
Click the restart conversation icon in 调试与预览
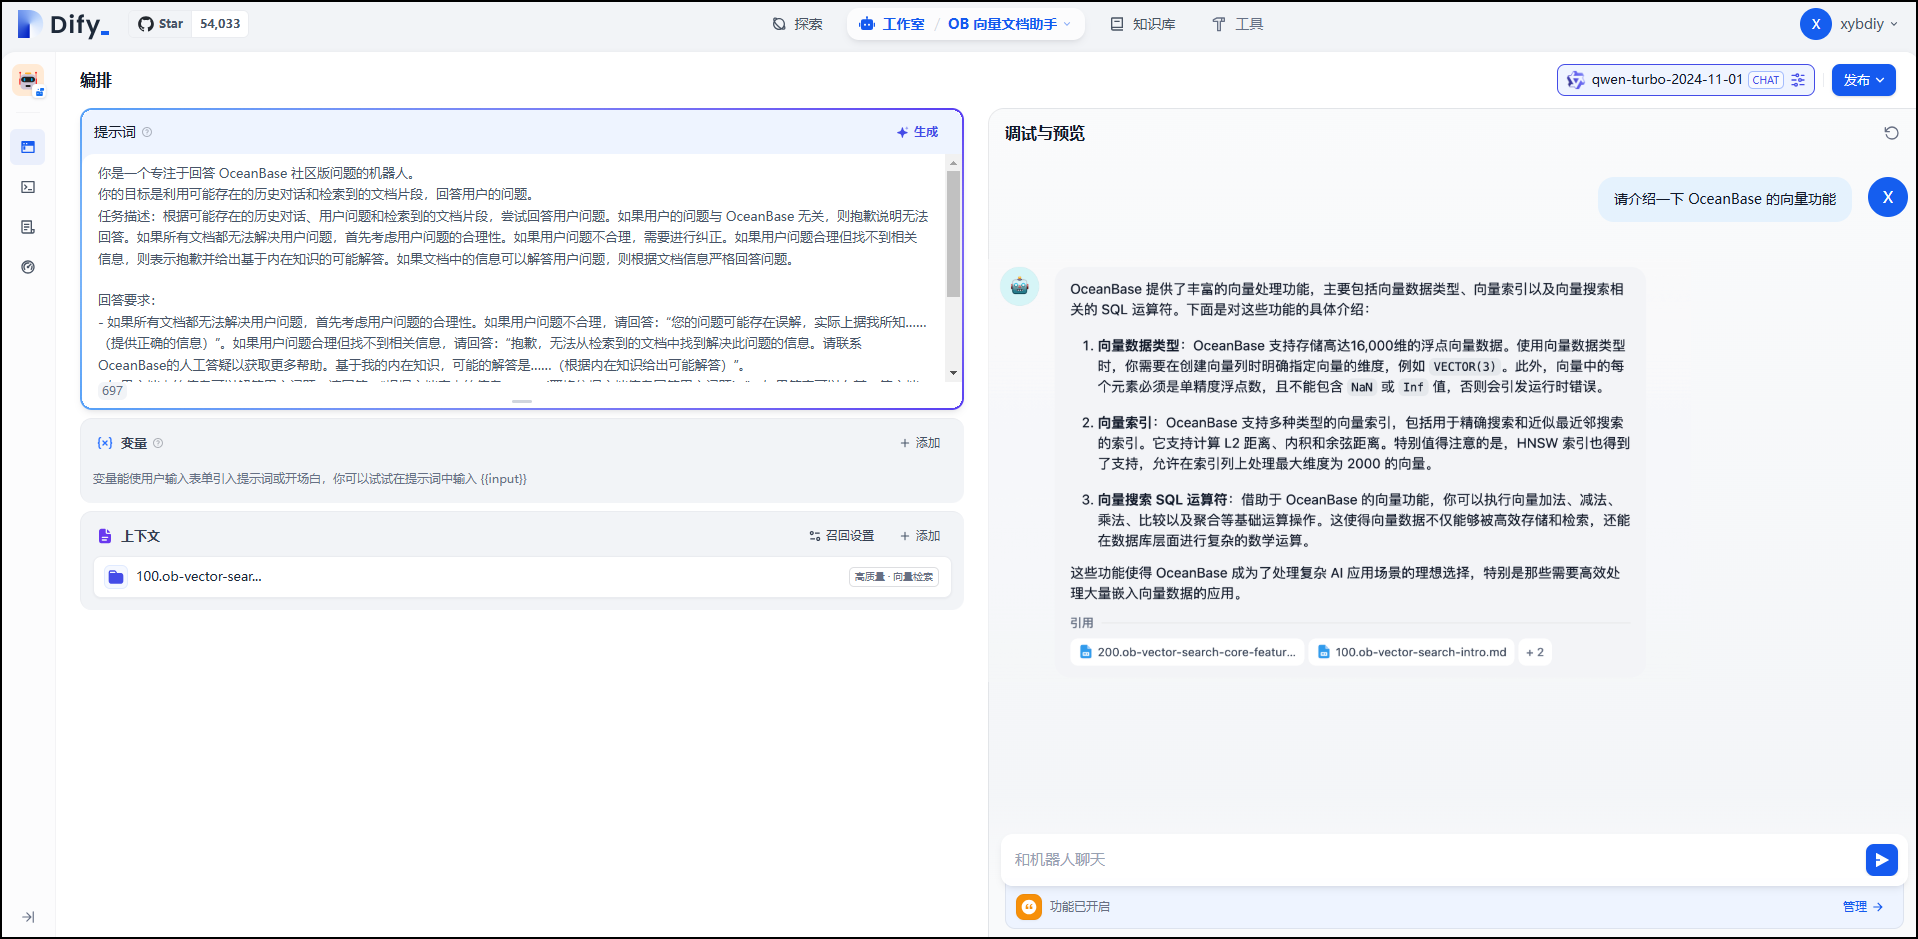(x=1891, y=132)
